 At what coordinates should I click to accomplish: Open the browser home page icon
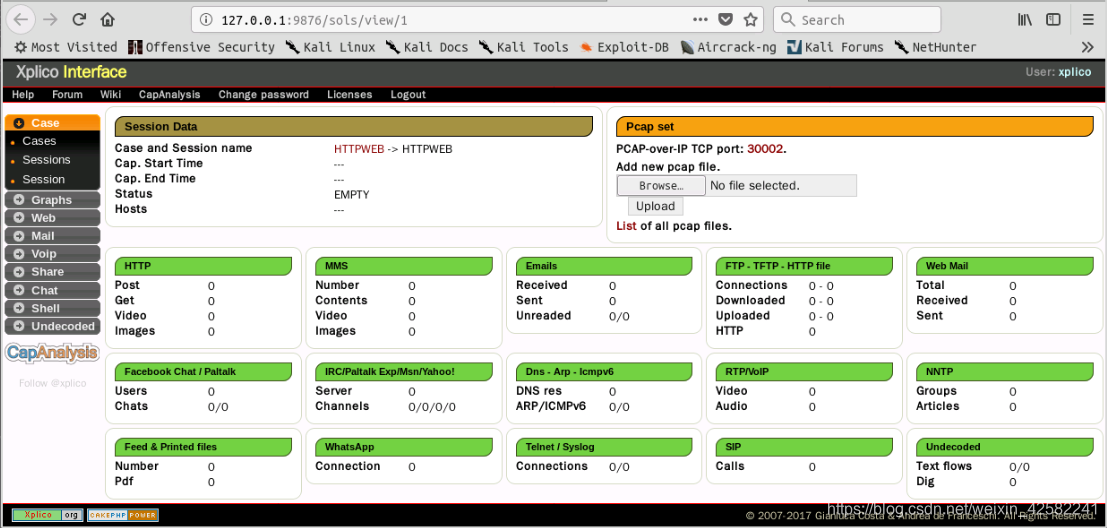click(107, 20)
